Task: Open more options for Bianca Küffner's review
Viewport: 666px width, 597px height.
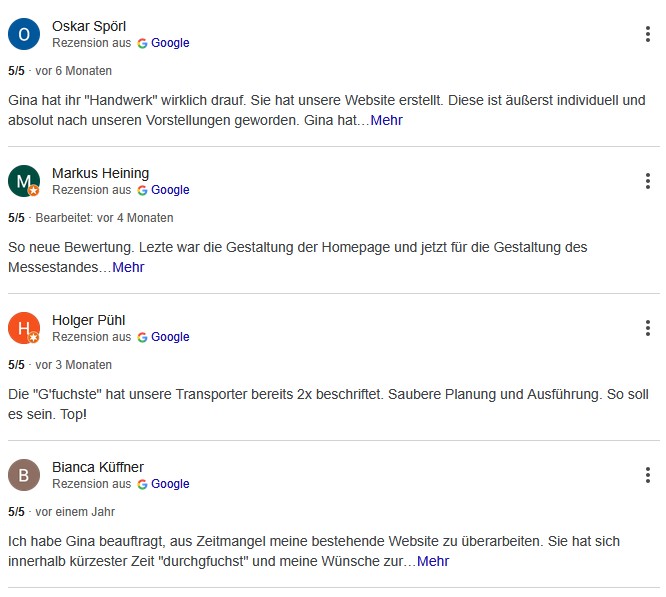Action: (648, 475)
